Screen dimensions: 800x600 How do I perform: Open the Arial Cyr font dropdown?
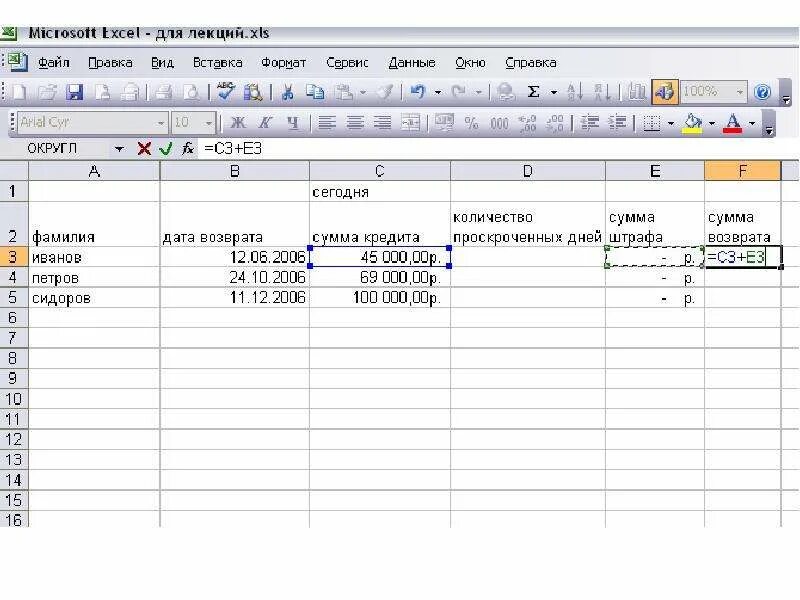pos(160,123)
